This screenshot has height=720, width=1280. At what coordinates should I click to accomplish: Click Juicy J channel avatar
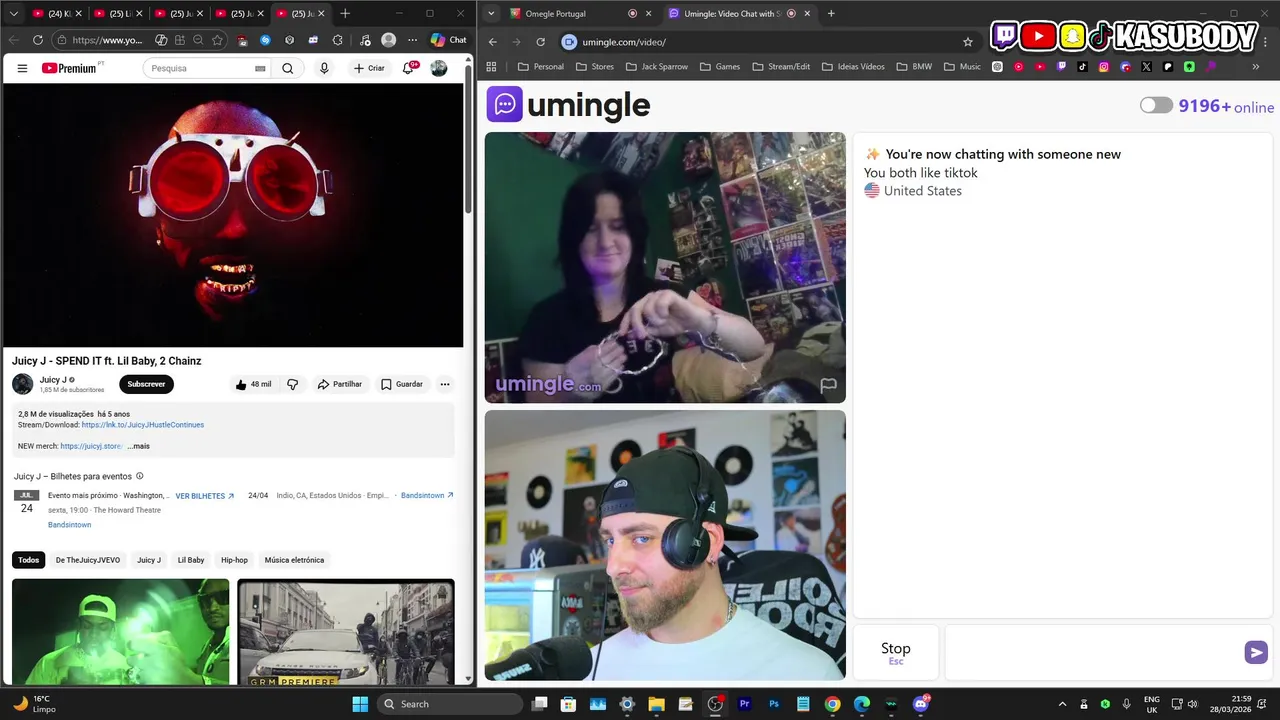pyautogui.click(x=22, y=384)
